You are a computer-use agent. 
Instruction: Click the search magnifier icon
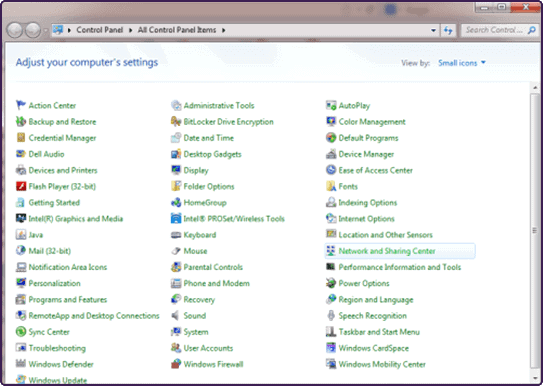tap(532, 30)
